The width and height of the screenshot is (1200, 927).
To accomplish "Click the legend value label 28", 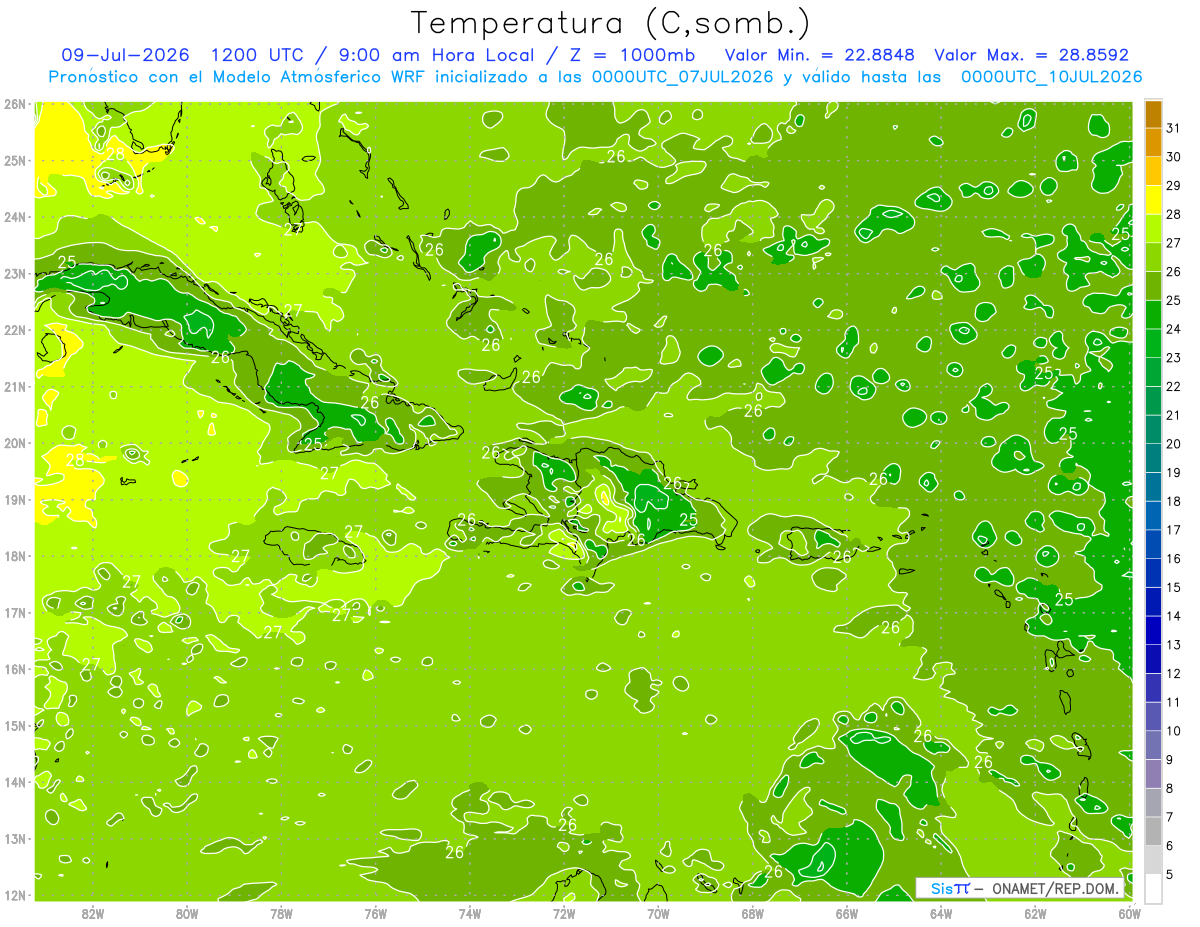I will tap(1174, 214).
